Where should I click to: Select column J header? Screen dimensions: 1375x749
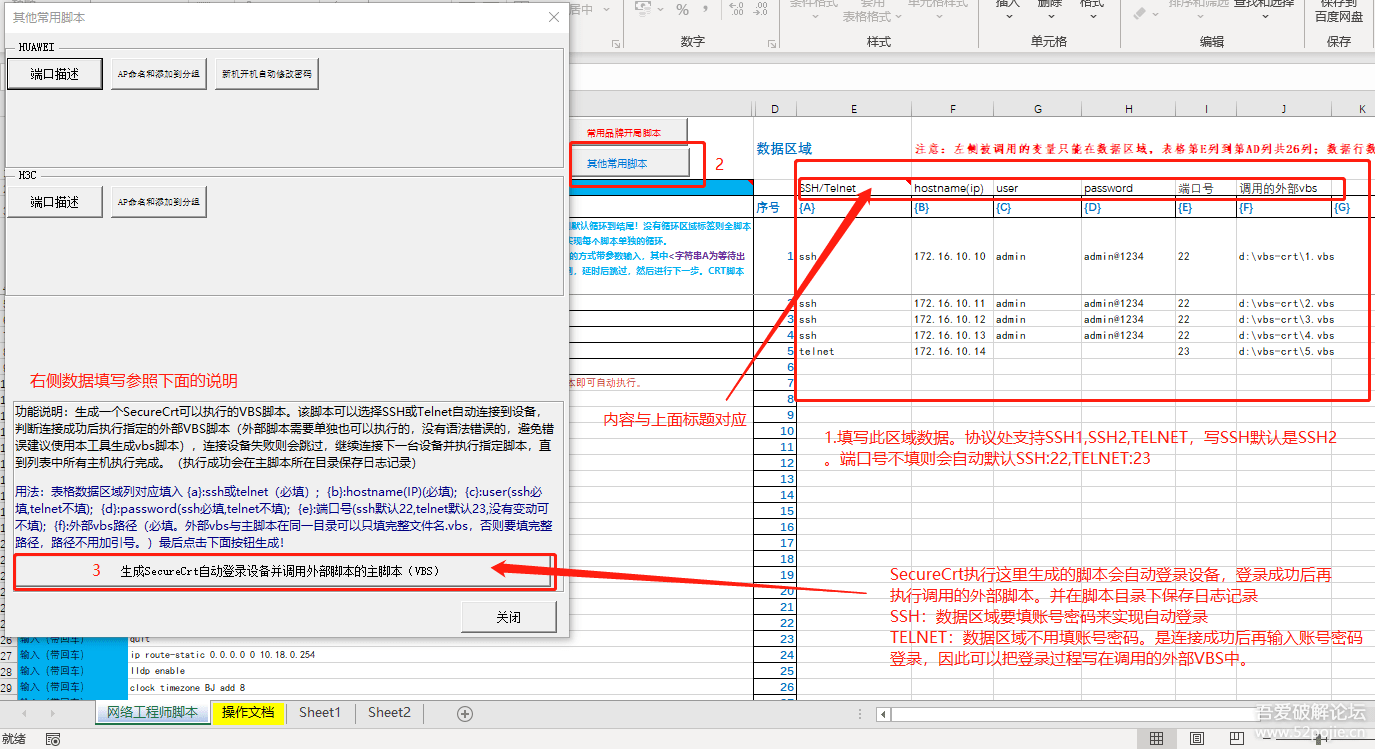1283,108
